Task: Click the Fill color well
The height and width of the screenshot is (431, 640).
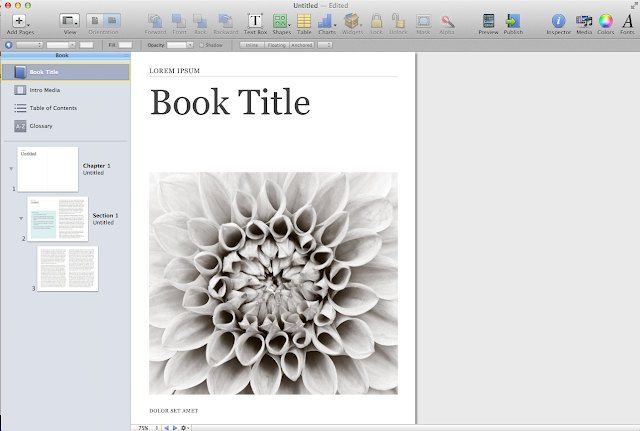Action: pyautogui.click(x=125, y=45)
